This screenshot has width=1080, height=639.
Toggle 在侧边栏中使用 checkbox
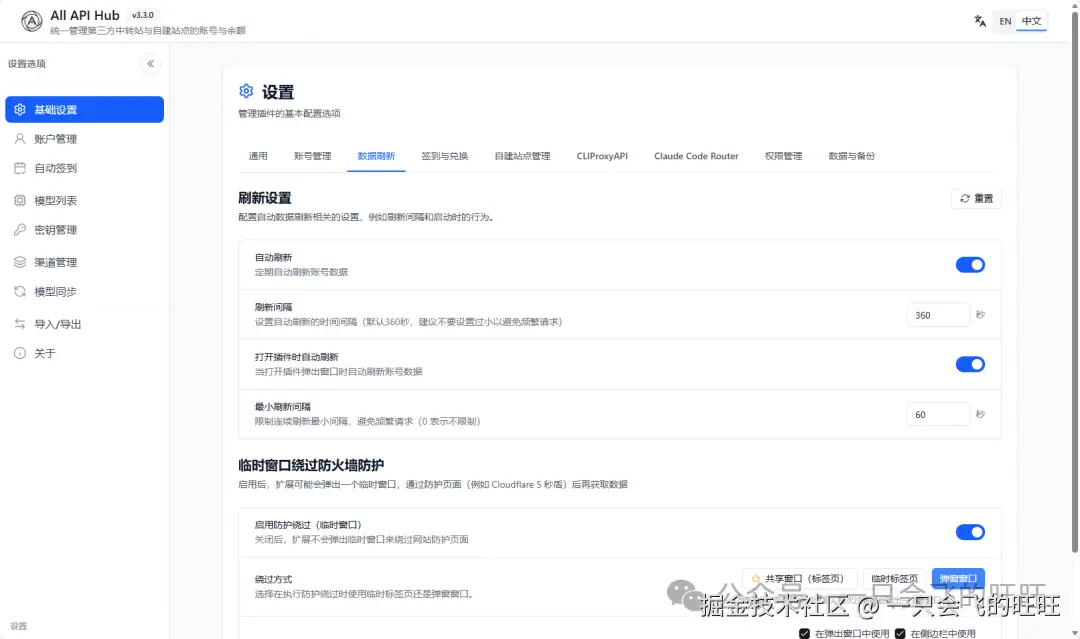pos(900,633)
